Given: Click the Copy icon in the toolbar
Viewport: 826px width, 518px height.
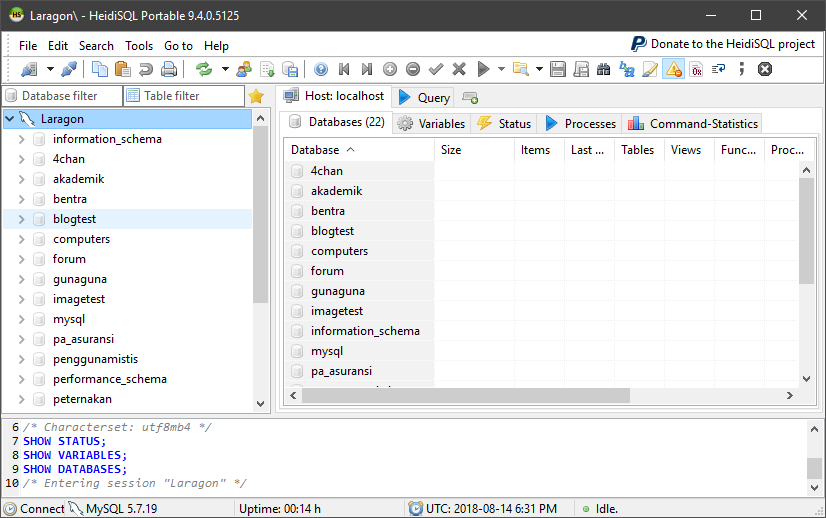Looking at the screenshot, I should (x=99, y=69).
